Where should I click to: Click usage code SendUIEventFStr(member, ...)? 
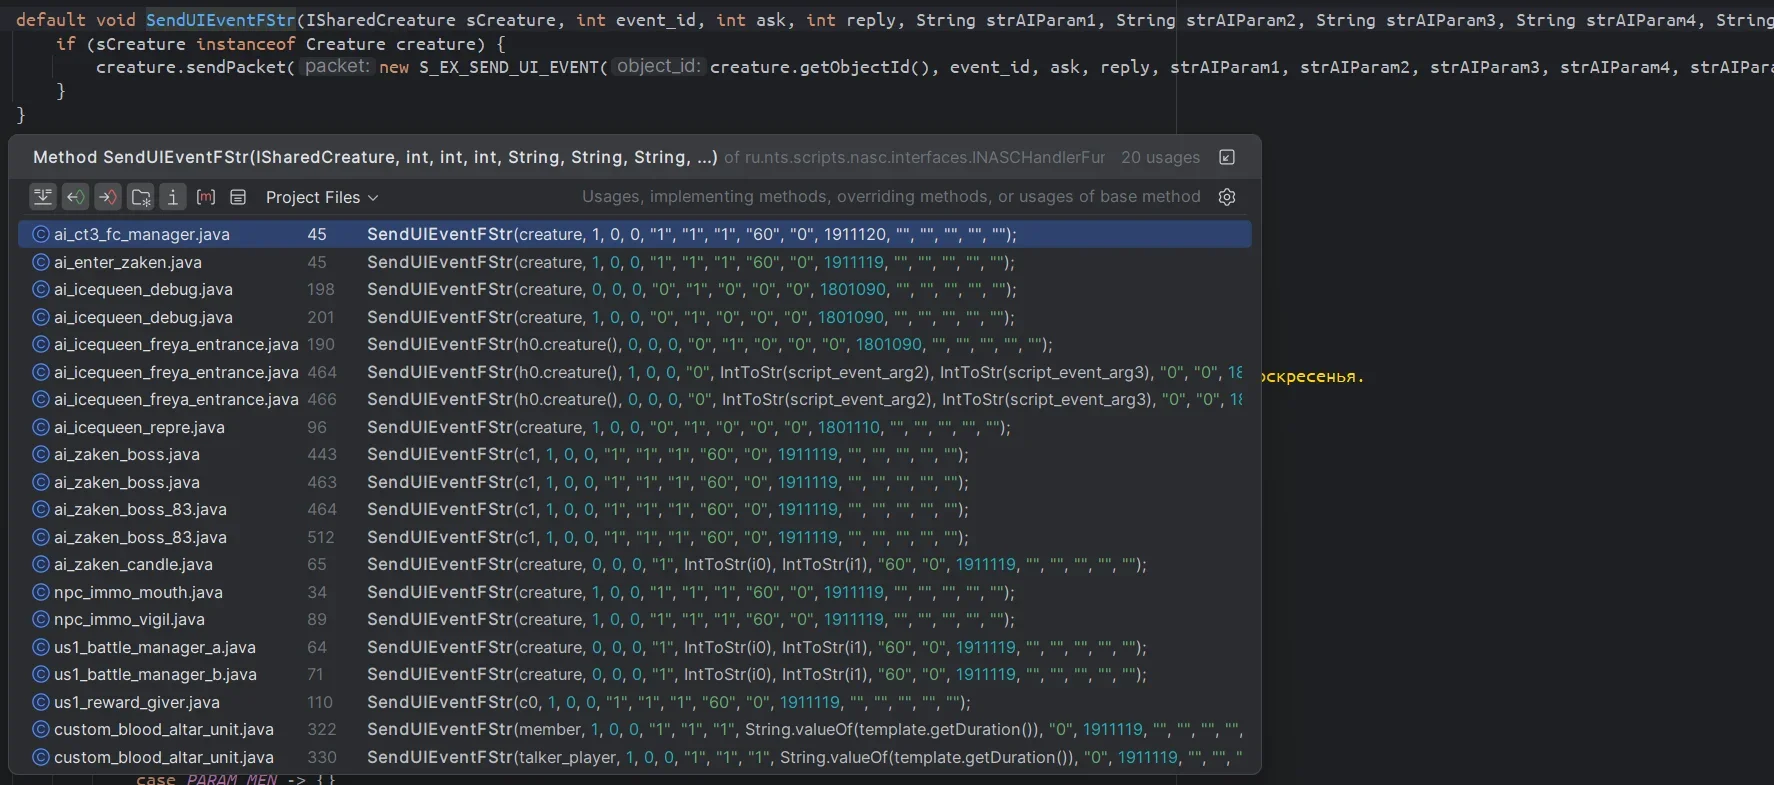(x=804, y=729)
